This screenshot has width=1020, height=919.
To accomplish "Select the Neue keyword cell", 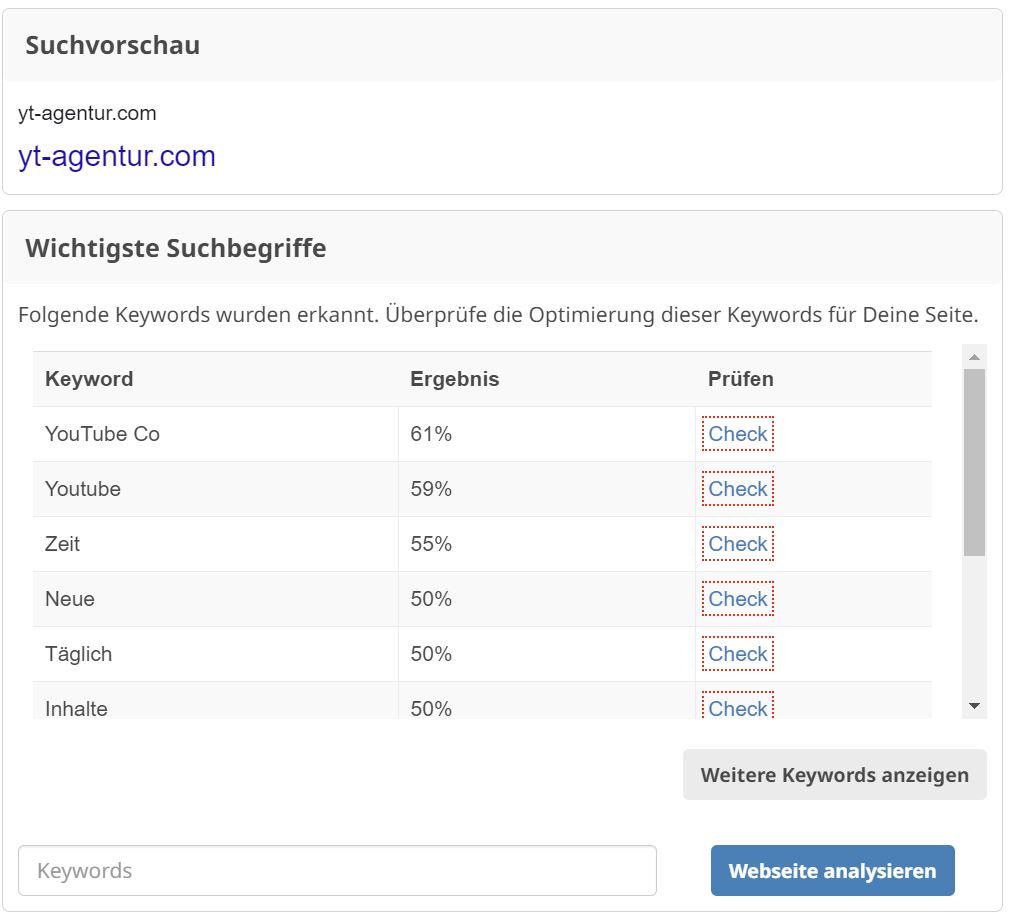I will [x=215, y=599].
